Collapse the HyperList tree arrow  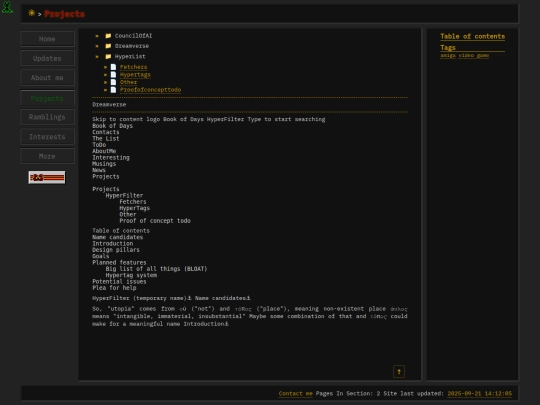(x=97, y=56)
